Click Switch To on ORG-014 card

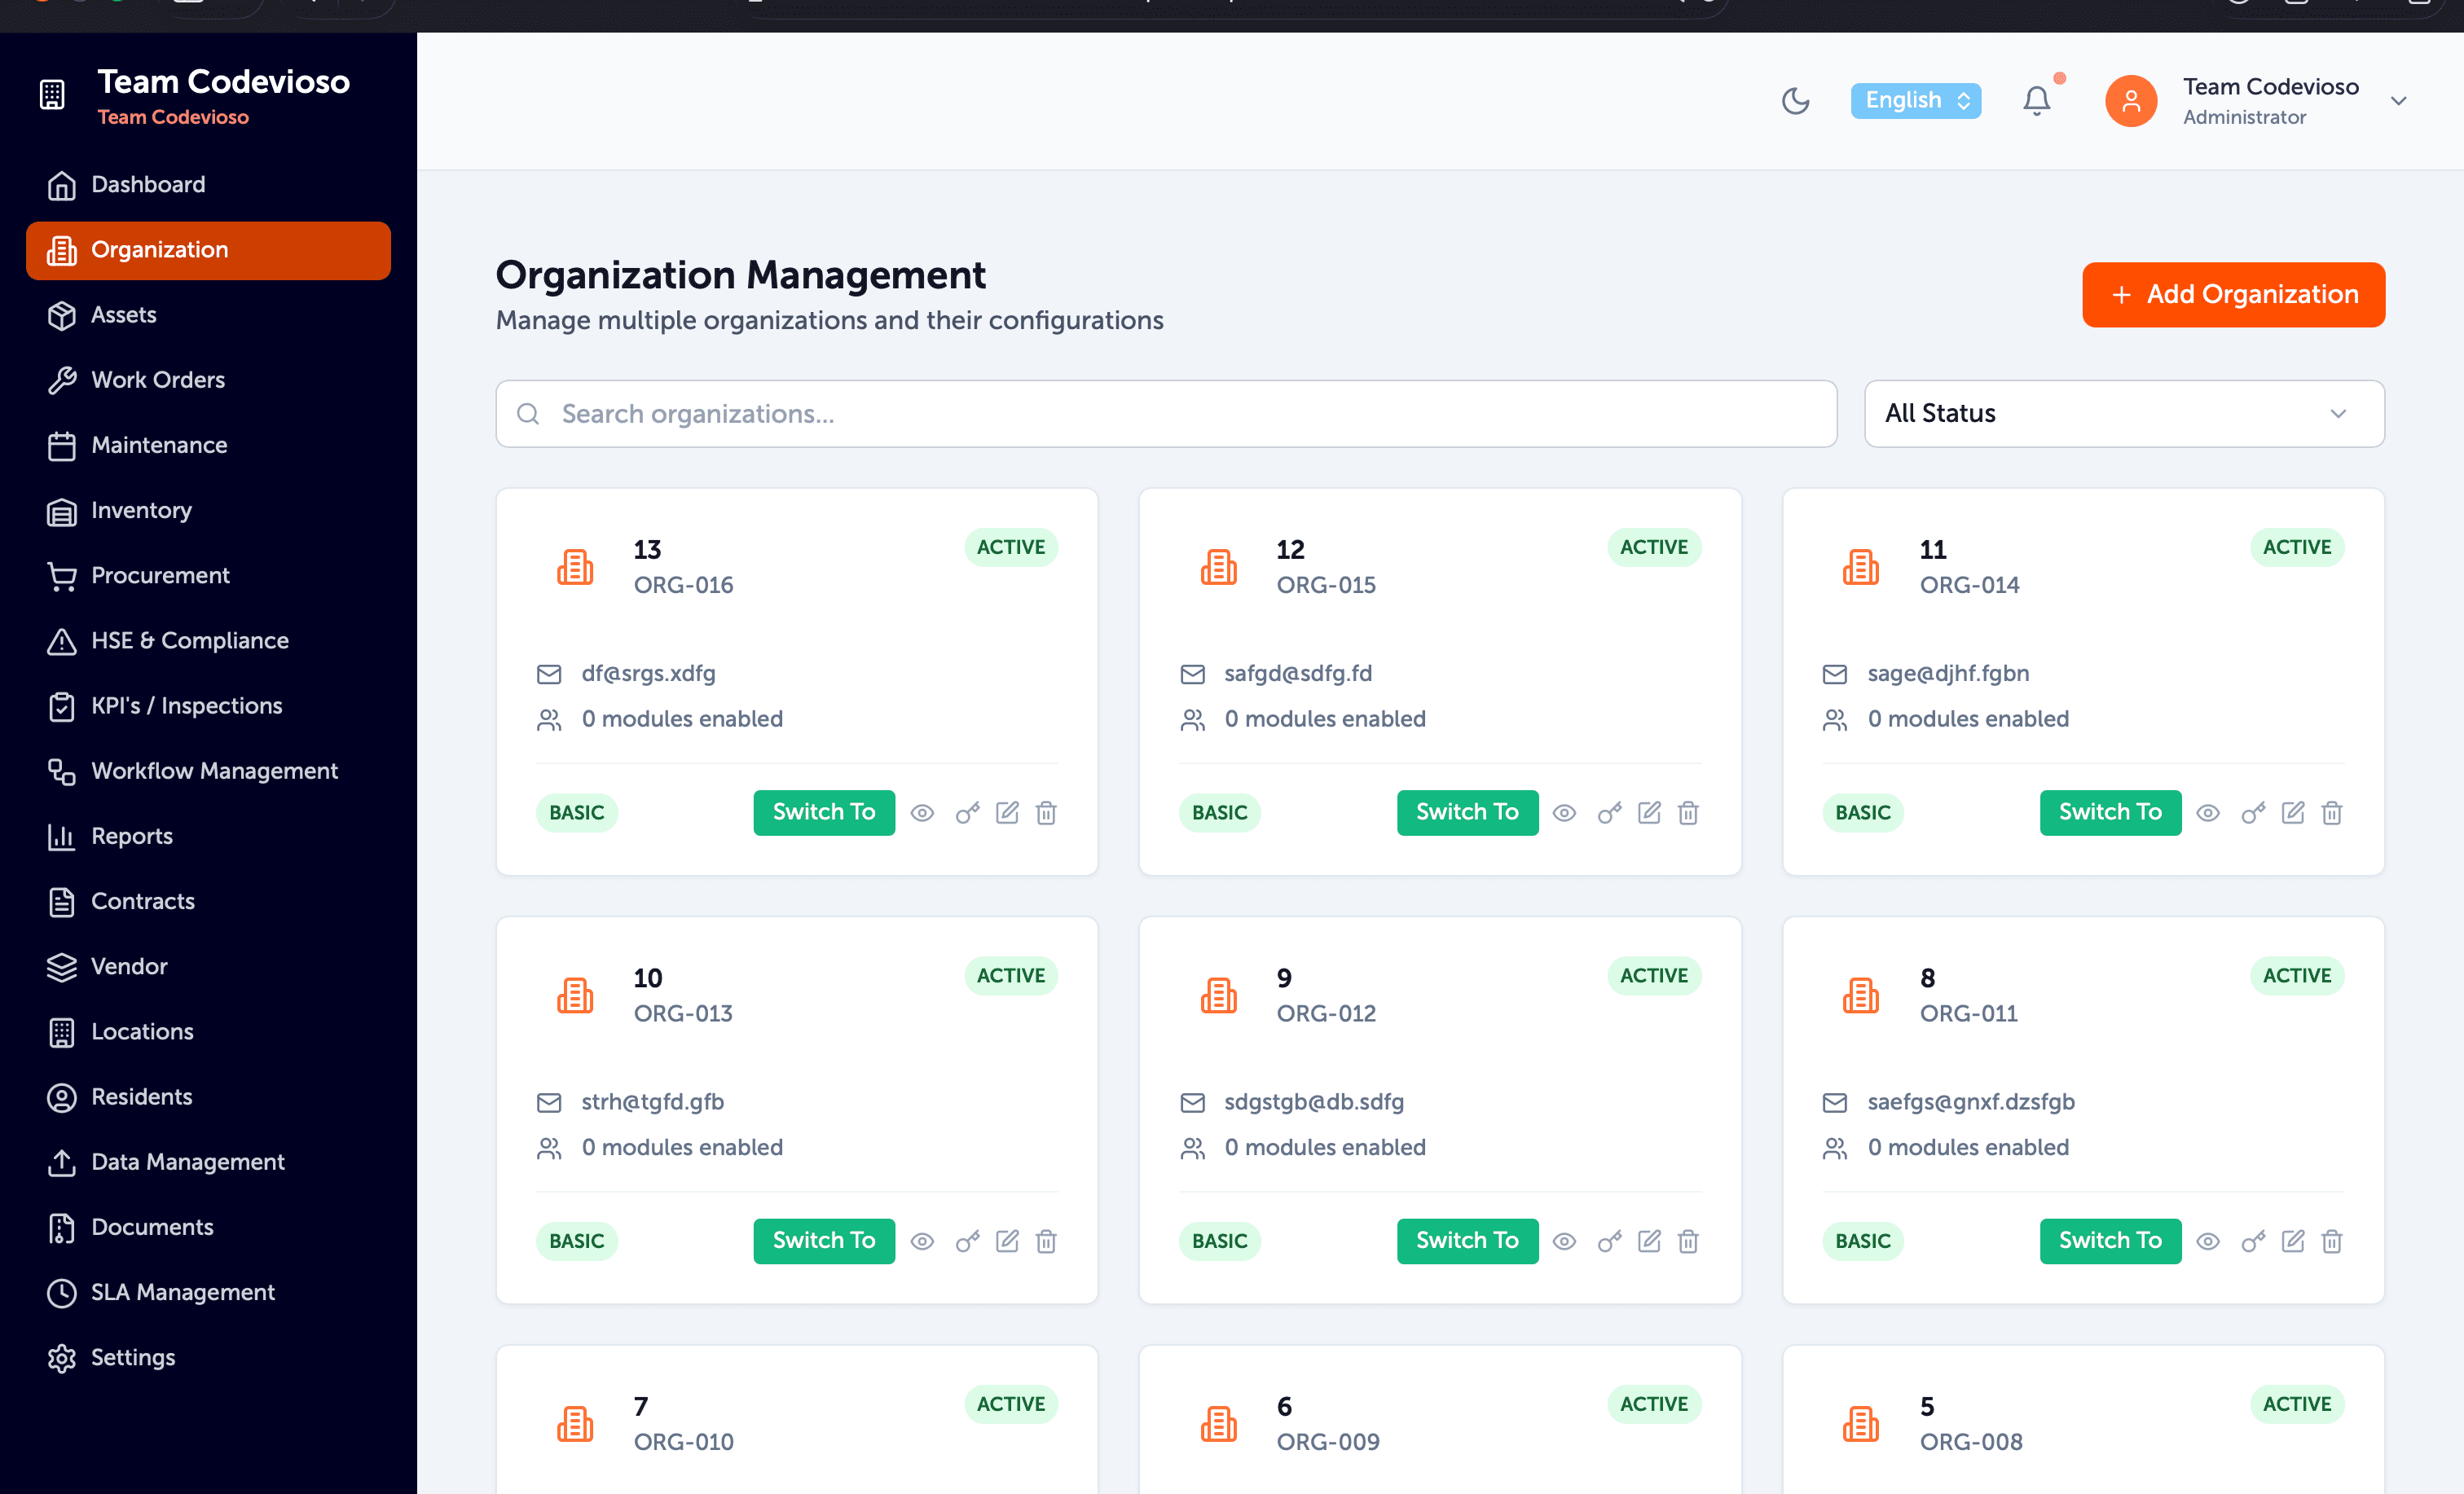pyautogui.click(x=2110, y=812)
